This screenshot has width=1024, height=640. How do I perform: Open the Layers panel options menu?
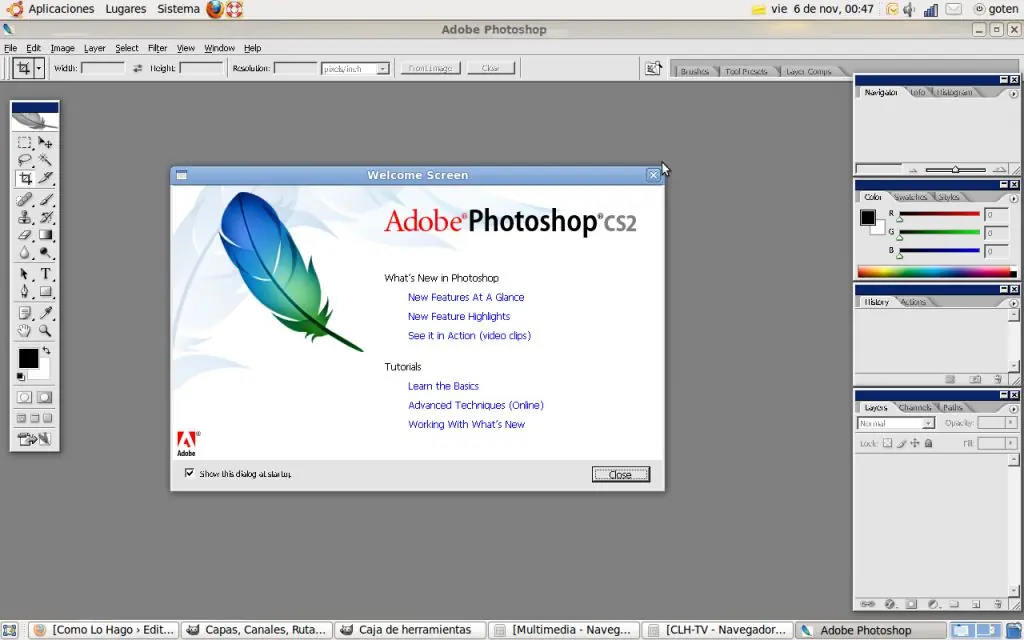[x=1013, y=409]
